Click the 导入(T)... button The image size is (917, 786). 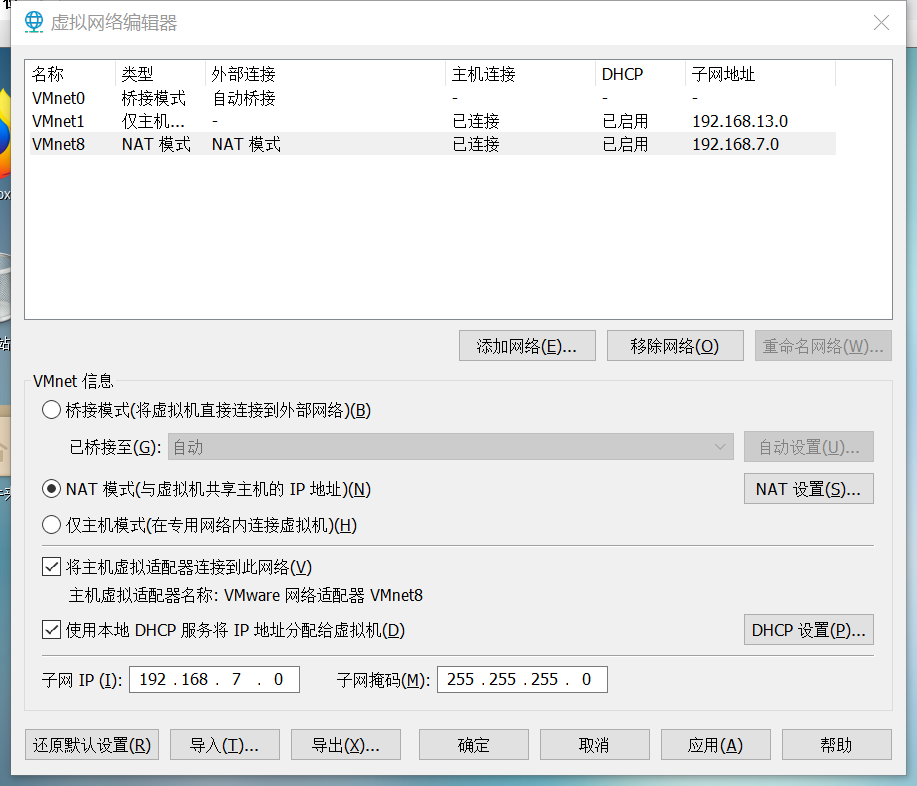coord(225,745)
